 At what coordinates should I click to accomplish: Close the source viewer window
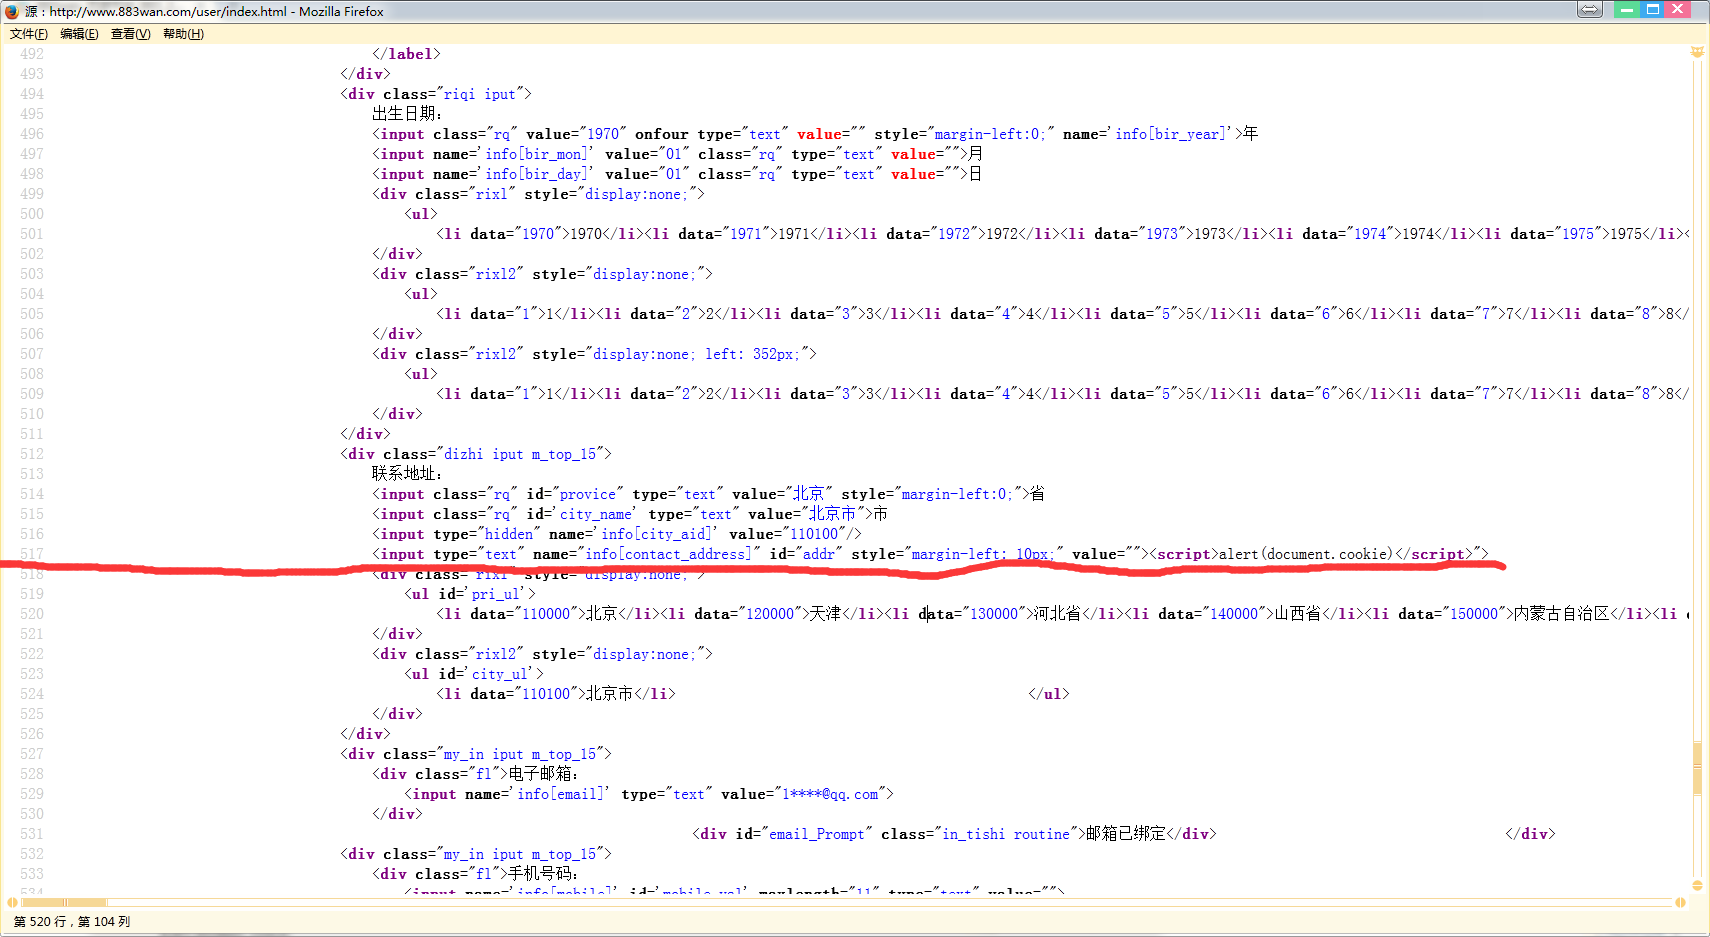tap(1678, 9)
